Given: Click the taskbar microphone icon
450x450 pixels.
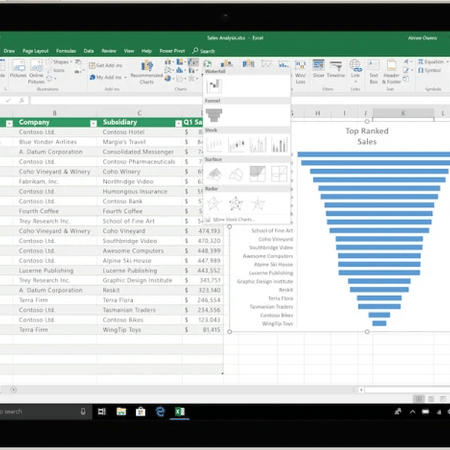Looking at the screenshot, I should click(x=83, y=412).
